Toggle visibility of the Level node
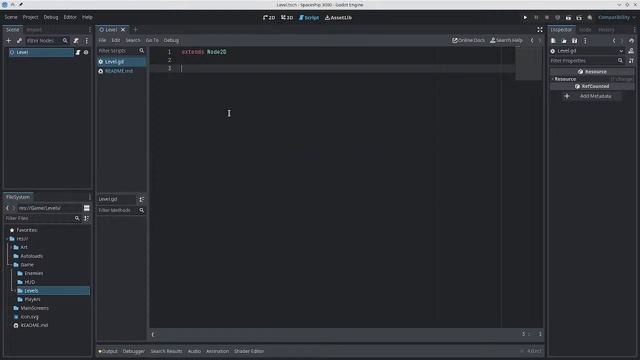Viewport: 640px width, 360px height. point(86,52)
